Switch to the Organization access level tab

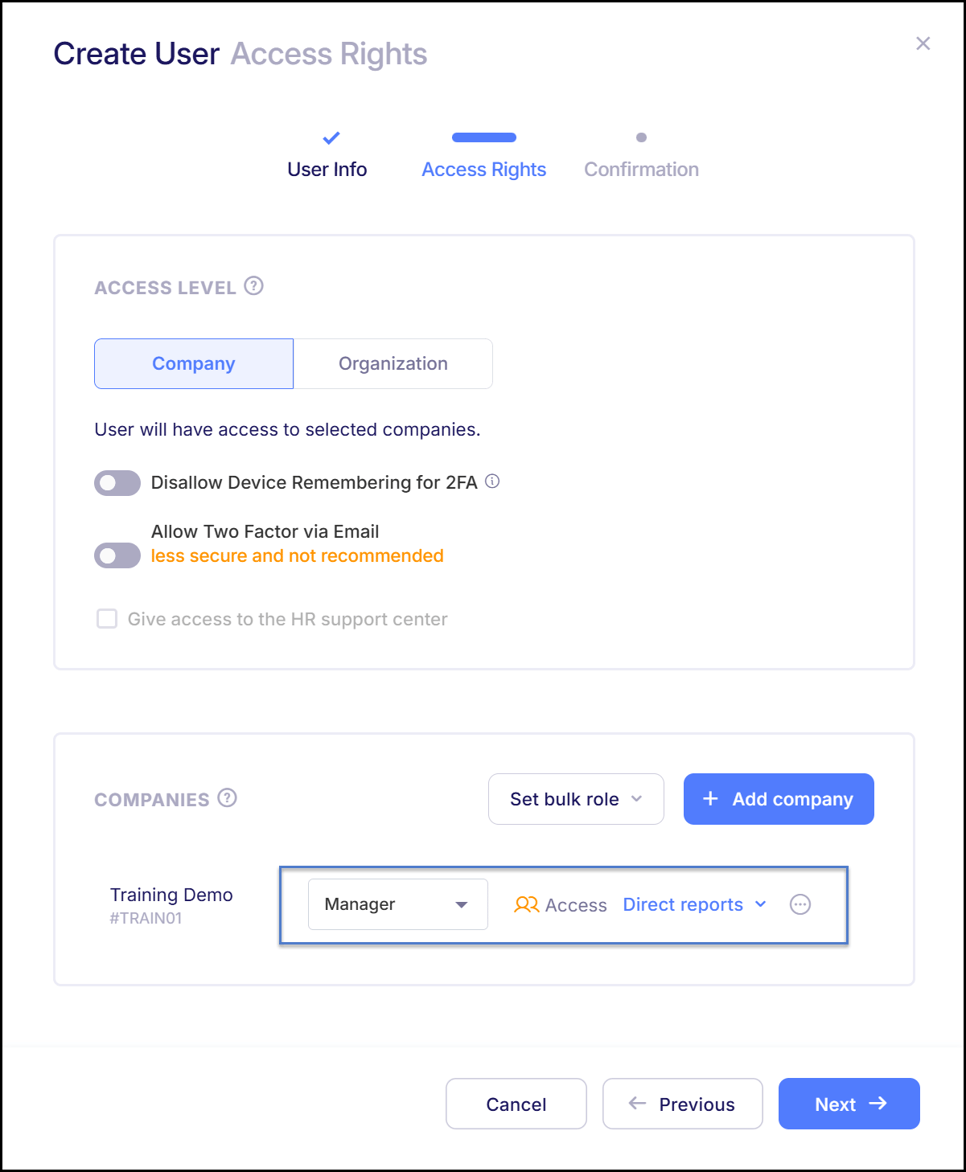coord(393,363)
